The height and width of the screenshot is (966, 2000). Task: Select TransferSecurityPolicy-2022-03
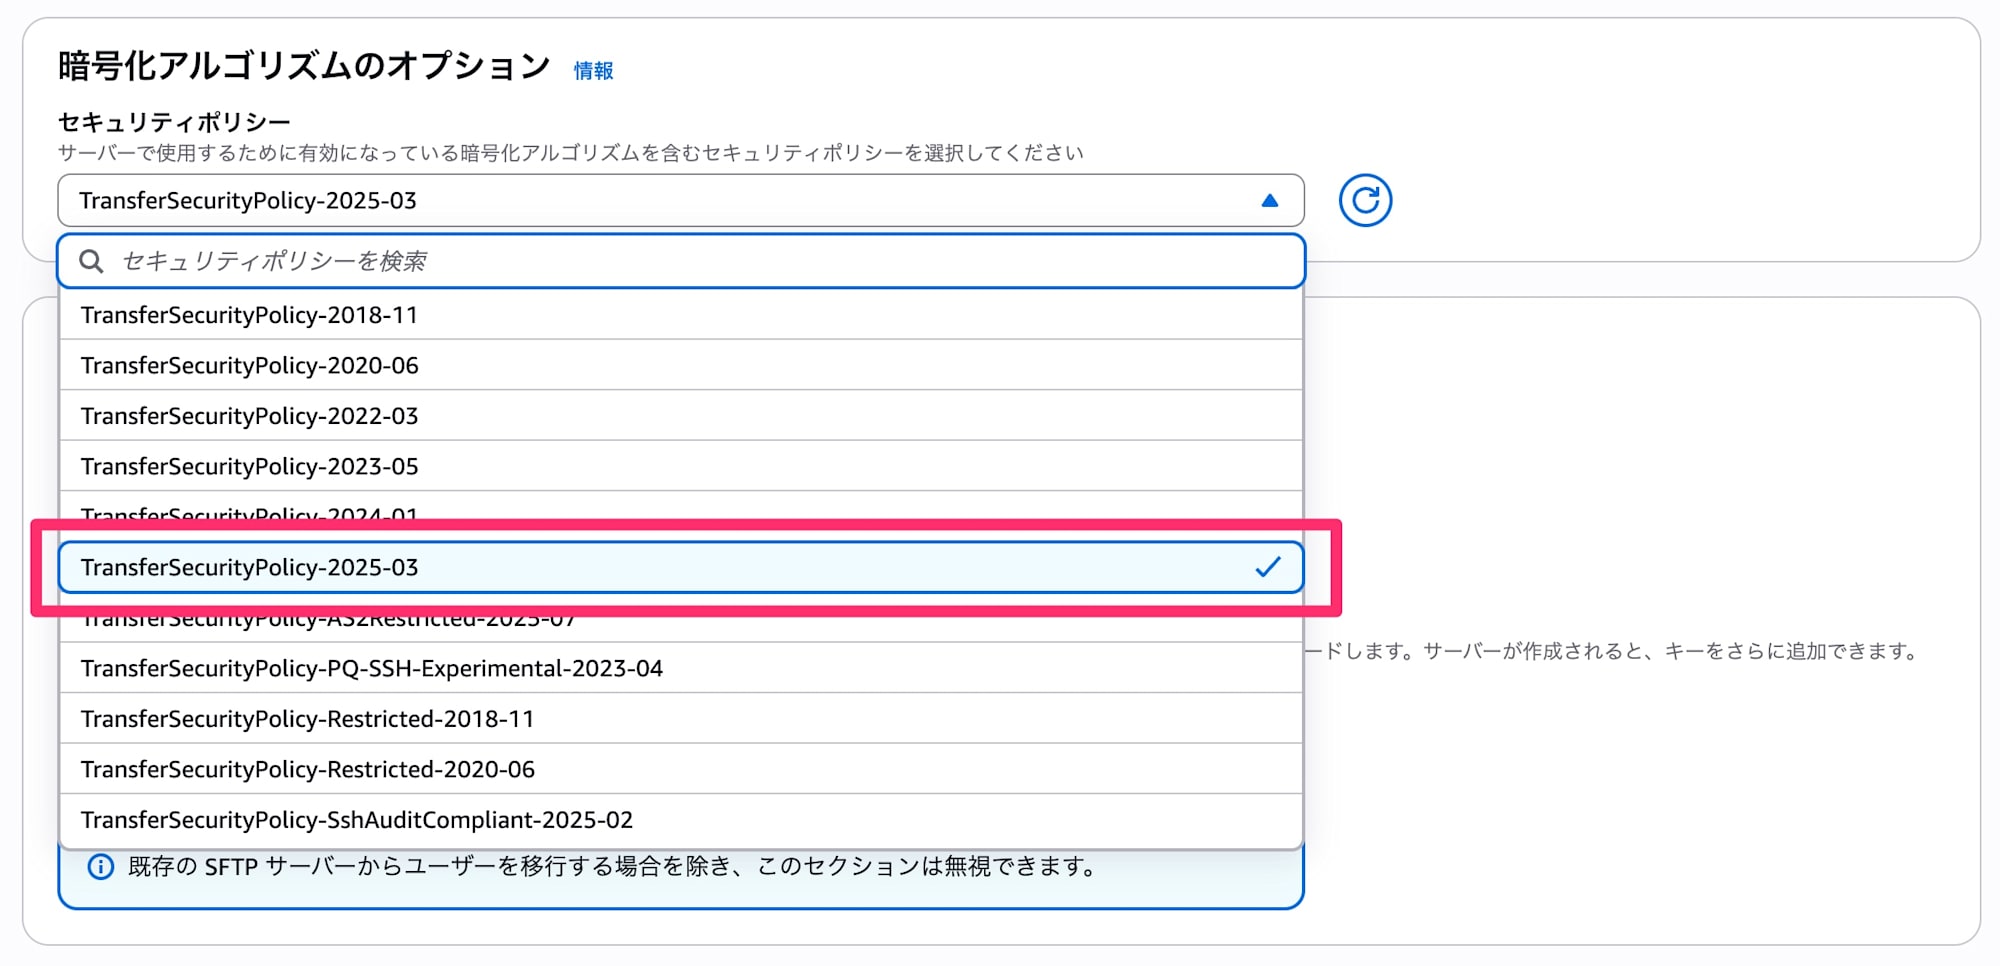pos(681,416)
